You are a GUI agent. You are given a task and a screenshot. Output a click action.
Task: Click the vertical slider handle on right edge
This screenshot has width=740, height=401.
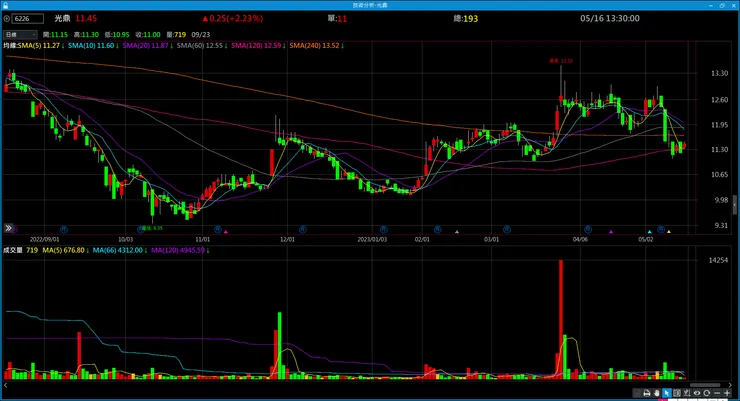tap(735, 205)
